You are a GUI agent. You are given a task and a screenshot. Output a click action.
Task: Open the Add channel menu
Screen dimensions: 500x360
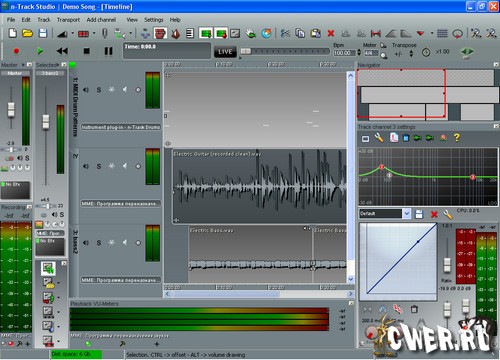(x=101, y=20)
